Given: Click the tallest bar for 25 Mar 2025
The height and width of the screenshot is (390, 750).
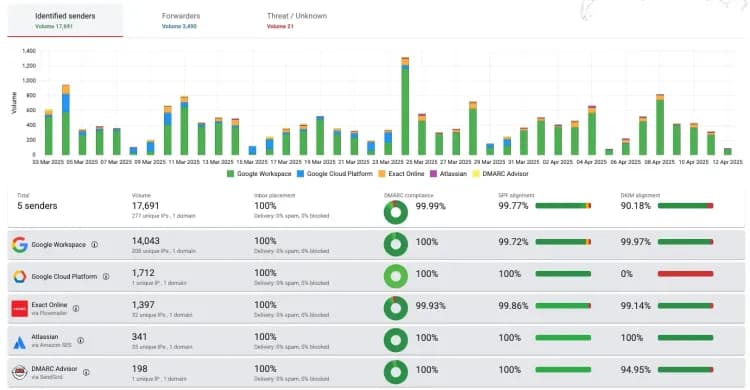Looking at the screenshot, I should 405,106.
